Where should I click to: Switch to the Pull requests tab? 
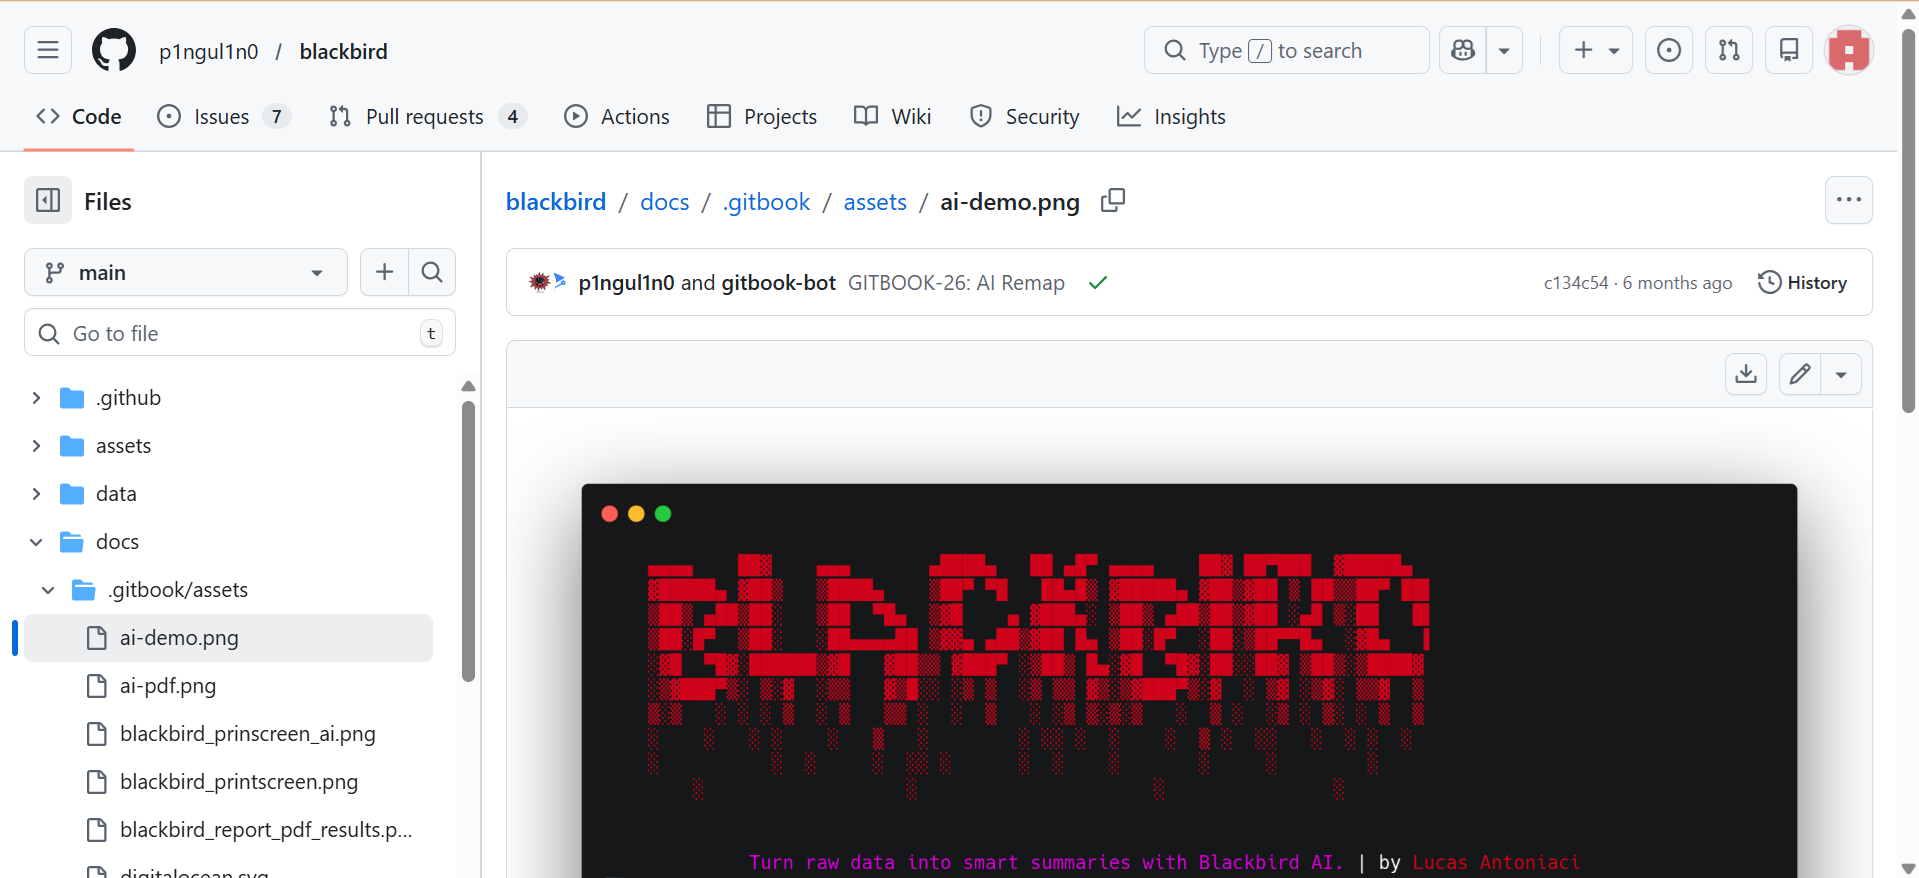[428, 117]
